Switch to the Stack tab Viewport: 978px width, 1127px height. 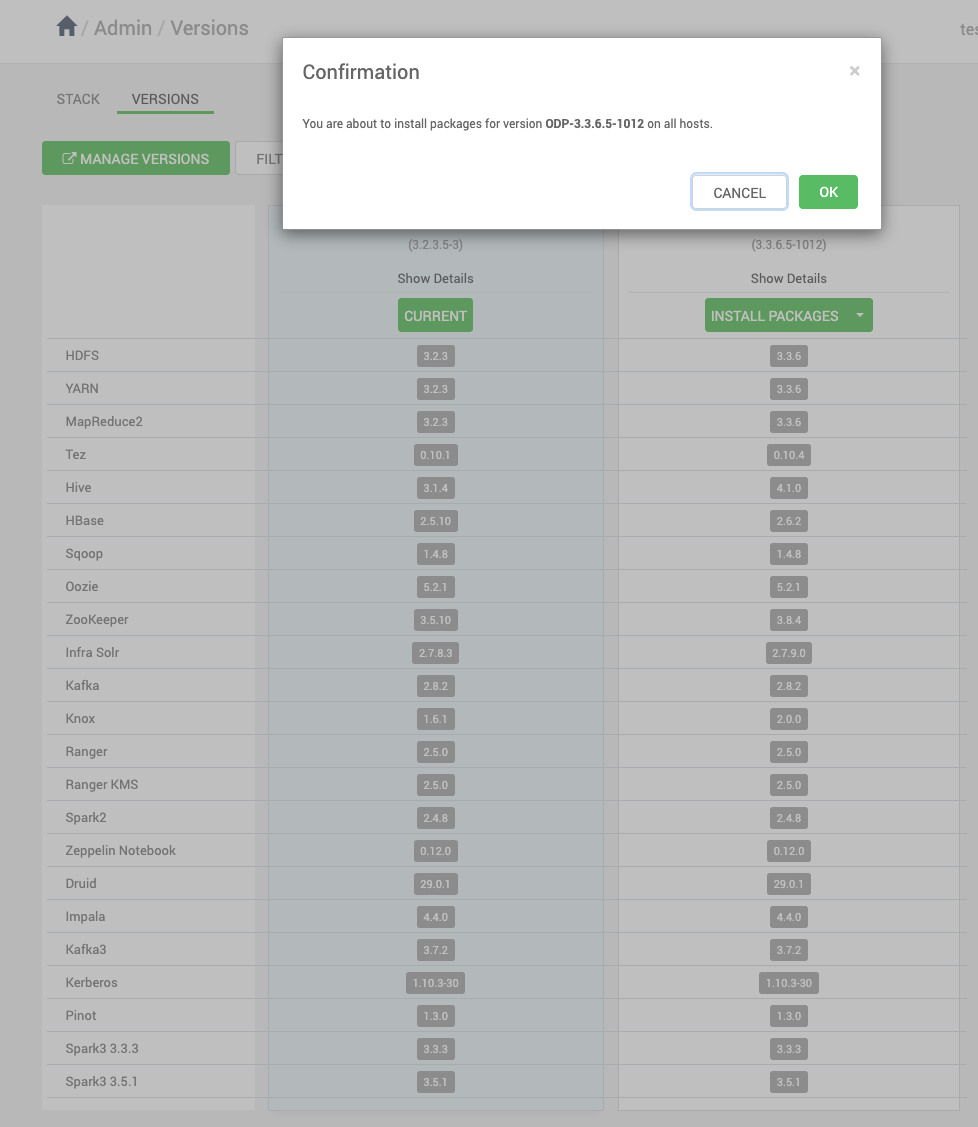78,99
